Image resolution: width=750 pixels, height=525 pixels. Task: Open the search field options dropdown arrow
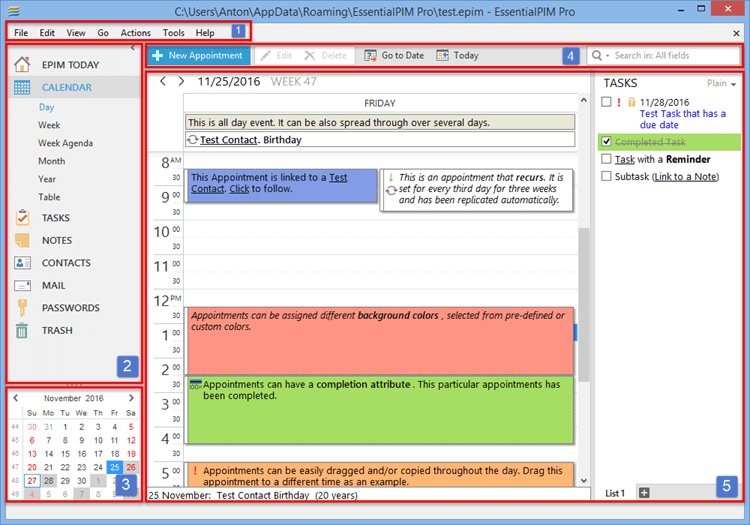pos(607,56)
